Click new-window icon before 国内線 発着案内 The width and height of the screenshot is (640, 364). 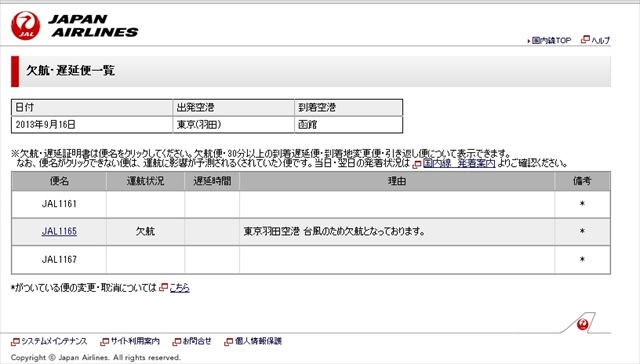[x=417, y=164]
